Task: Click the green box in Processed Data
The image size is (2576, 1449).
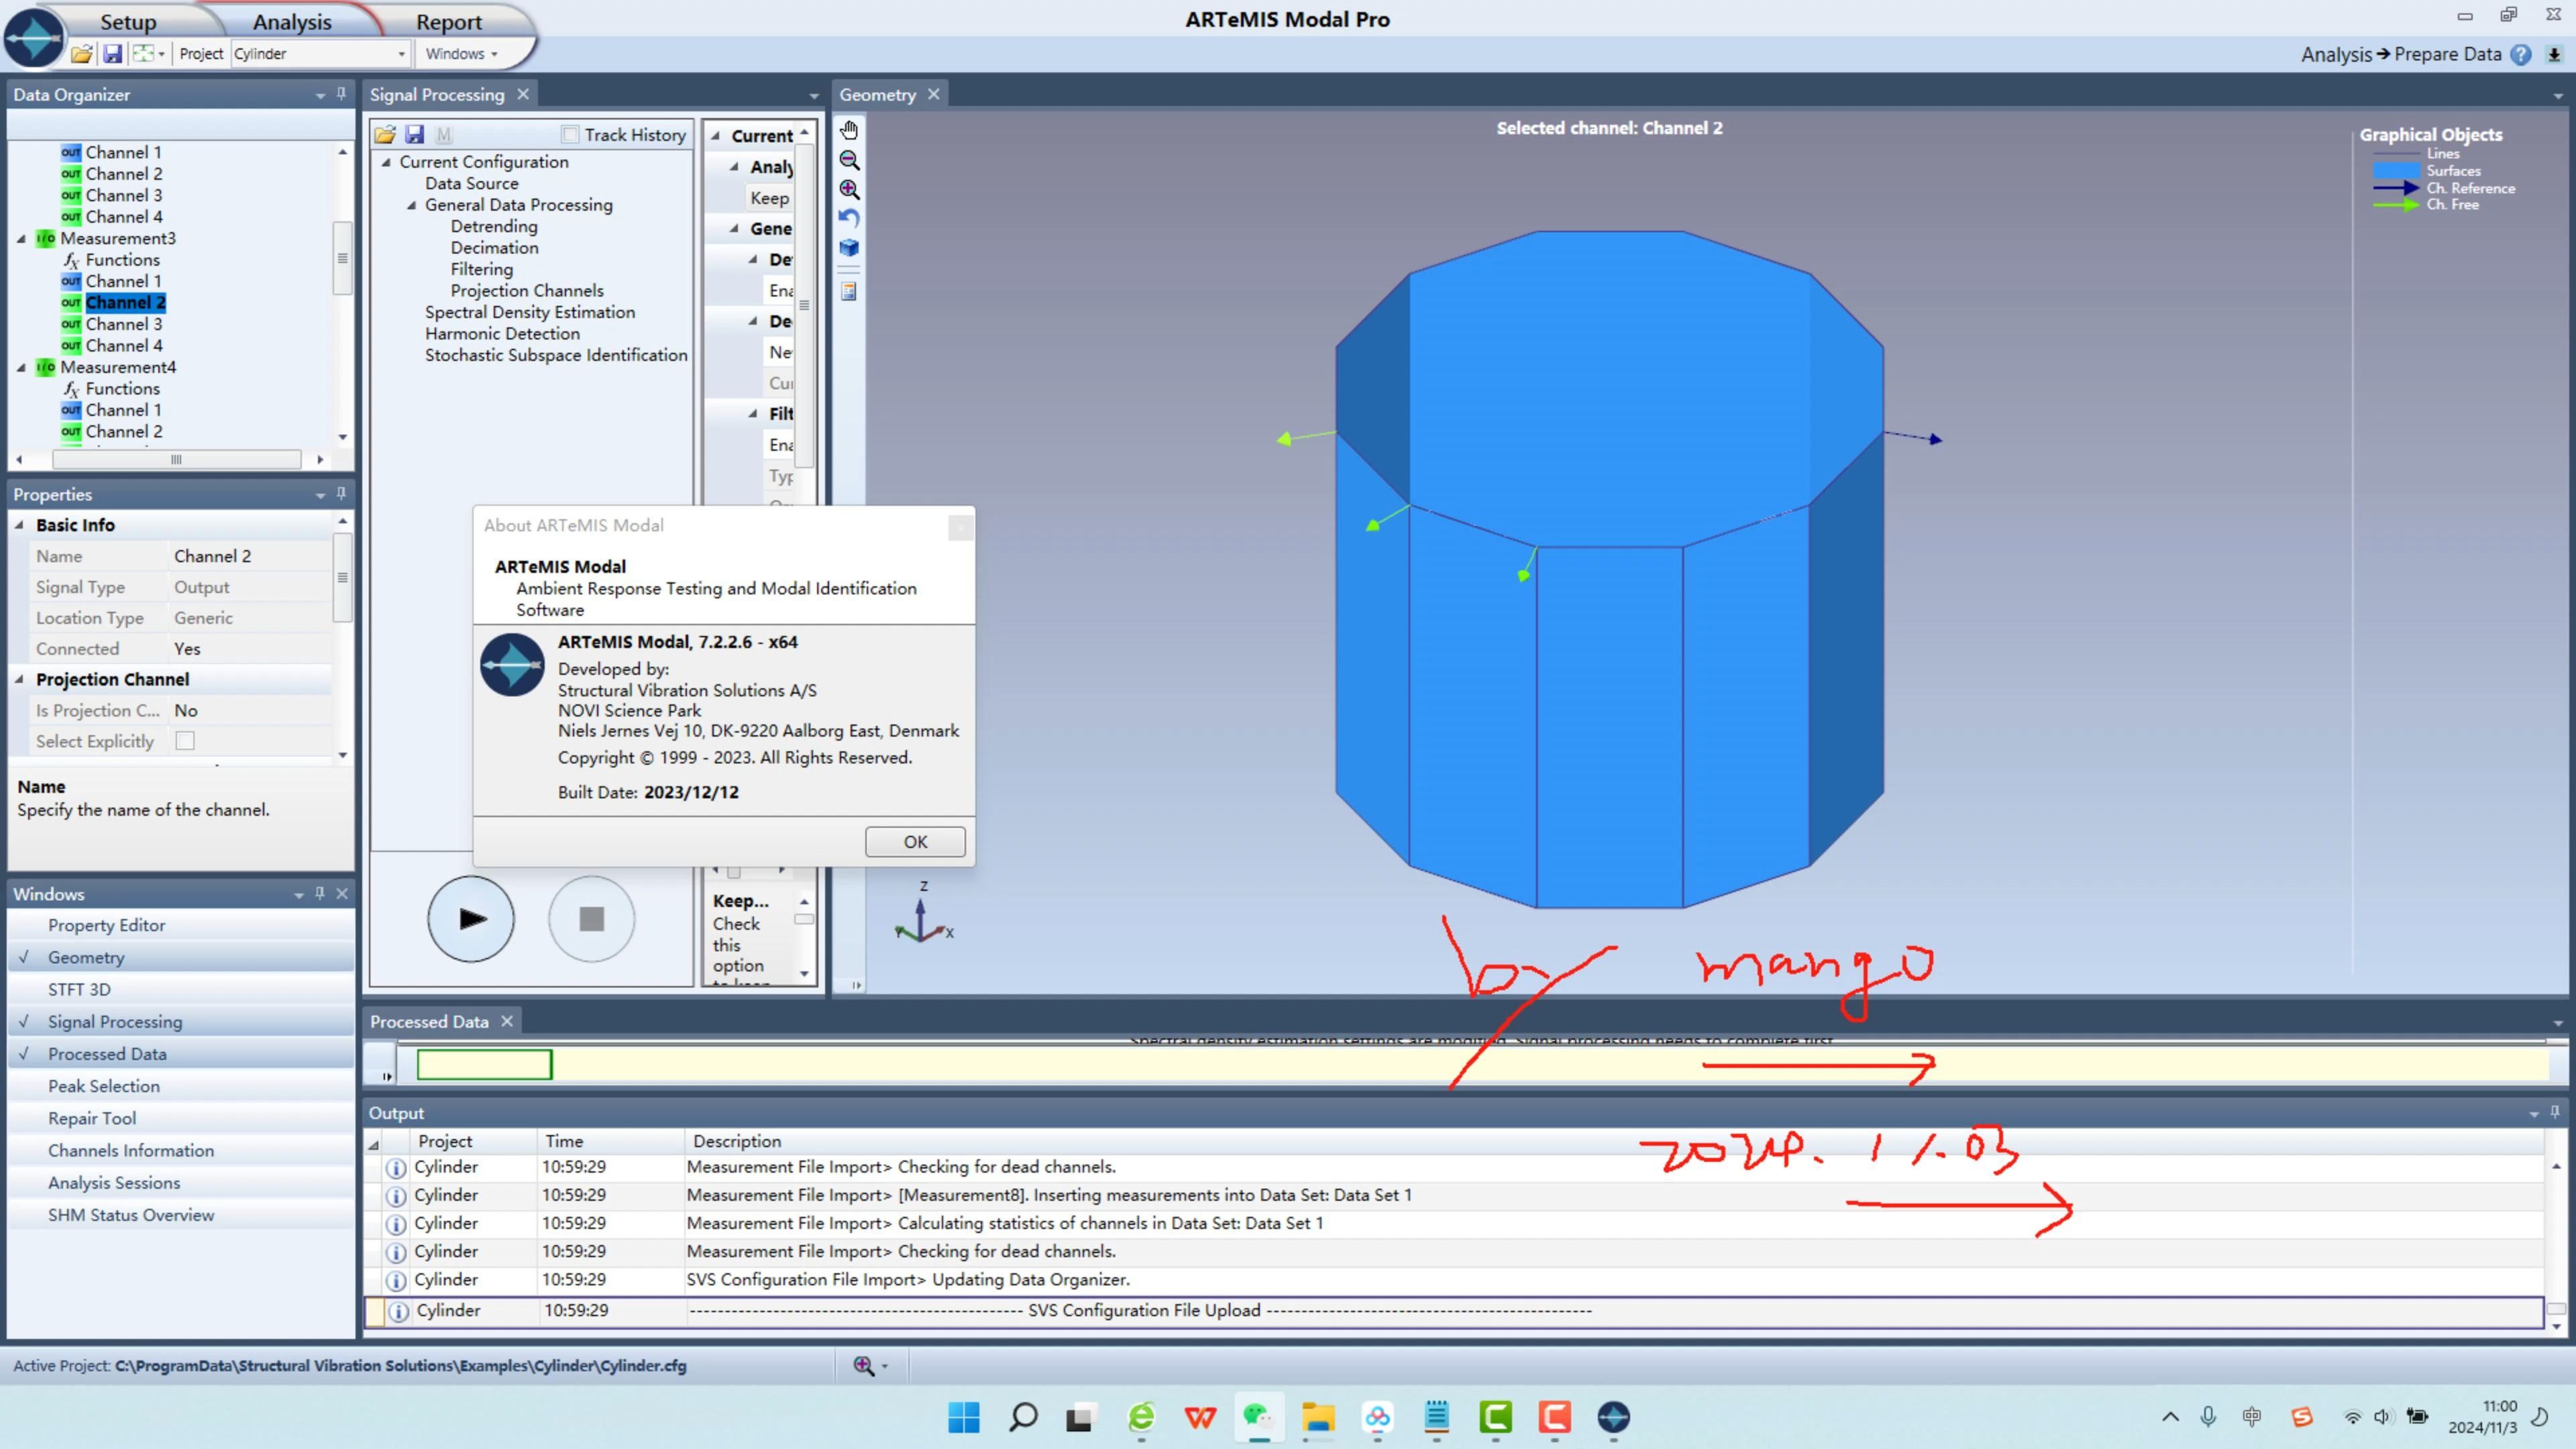Action: [484, 1065]
